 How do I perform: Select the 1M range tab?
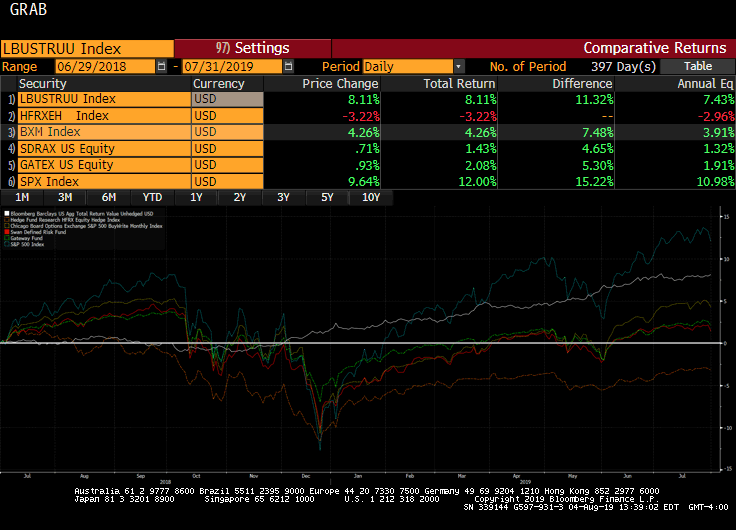(22, 197)
